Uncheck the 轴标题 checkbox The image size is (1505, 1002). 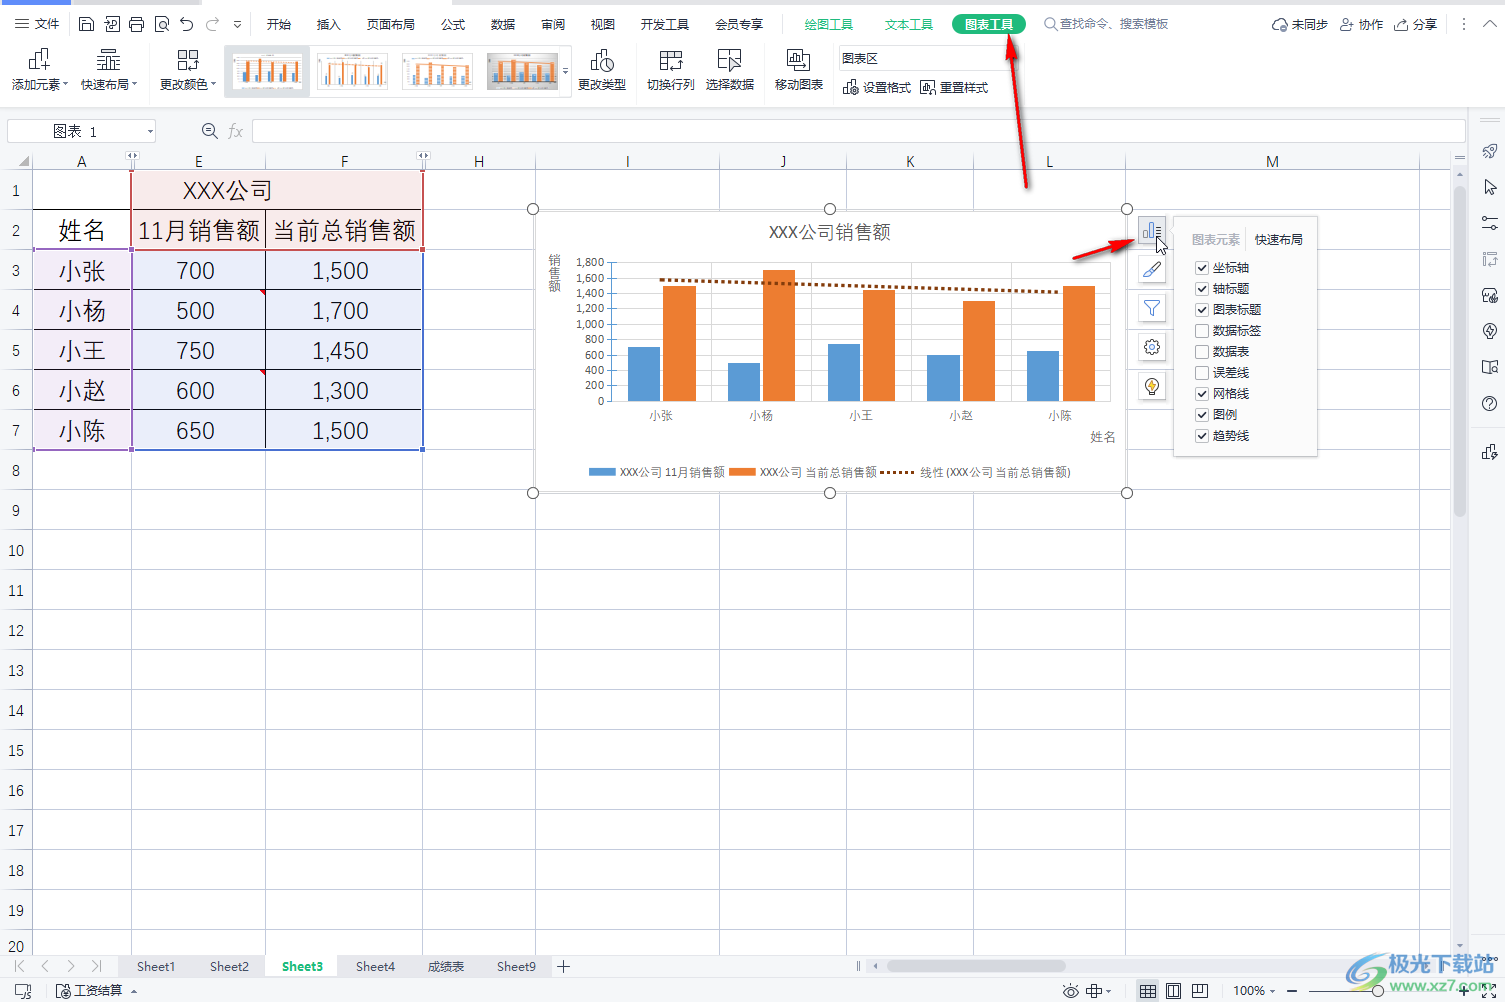1202,289
